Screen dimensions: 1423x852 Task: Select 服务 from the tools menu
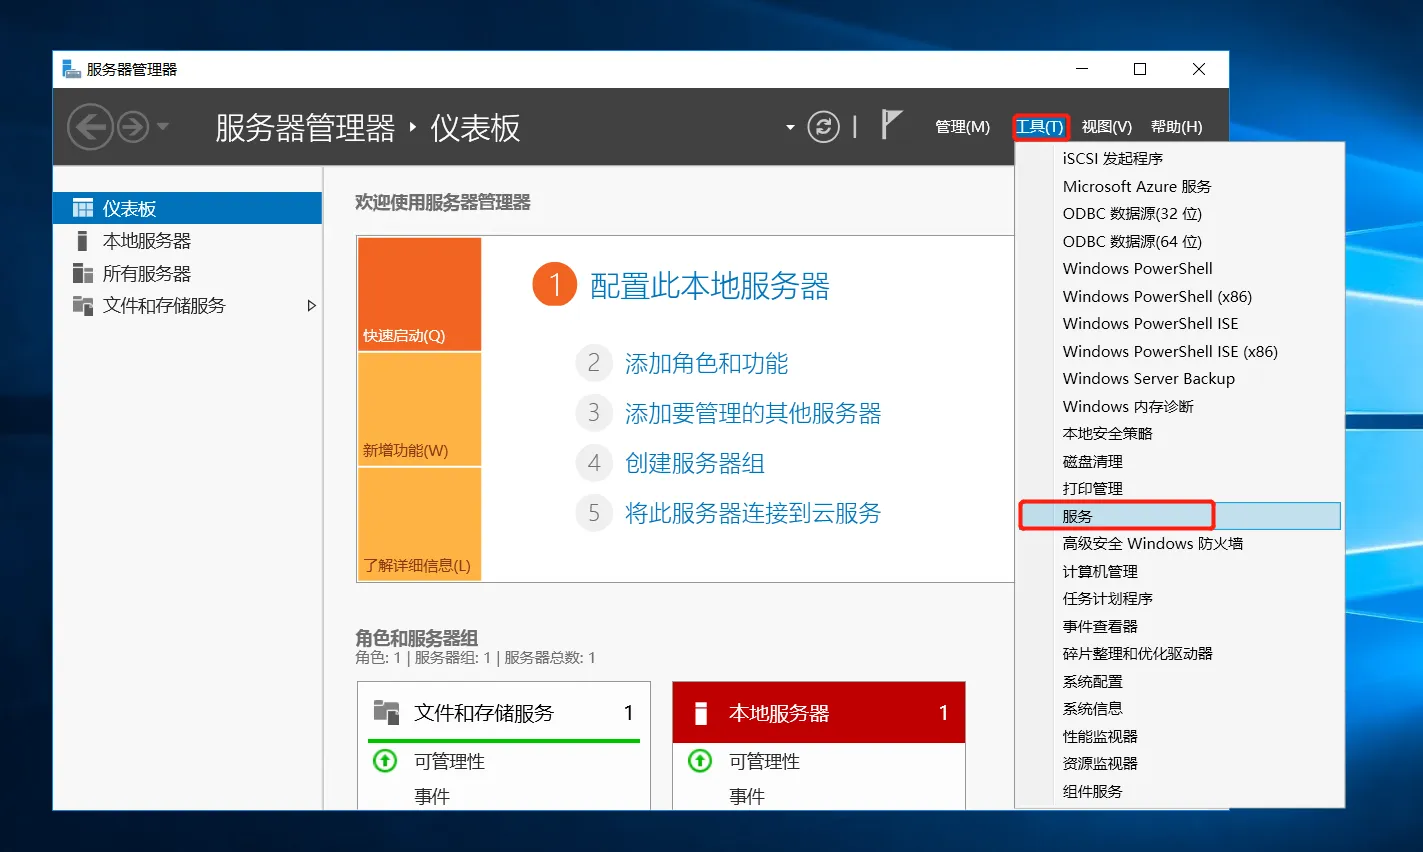(1078, 516)
